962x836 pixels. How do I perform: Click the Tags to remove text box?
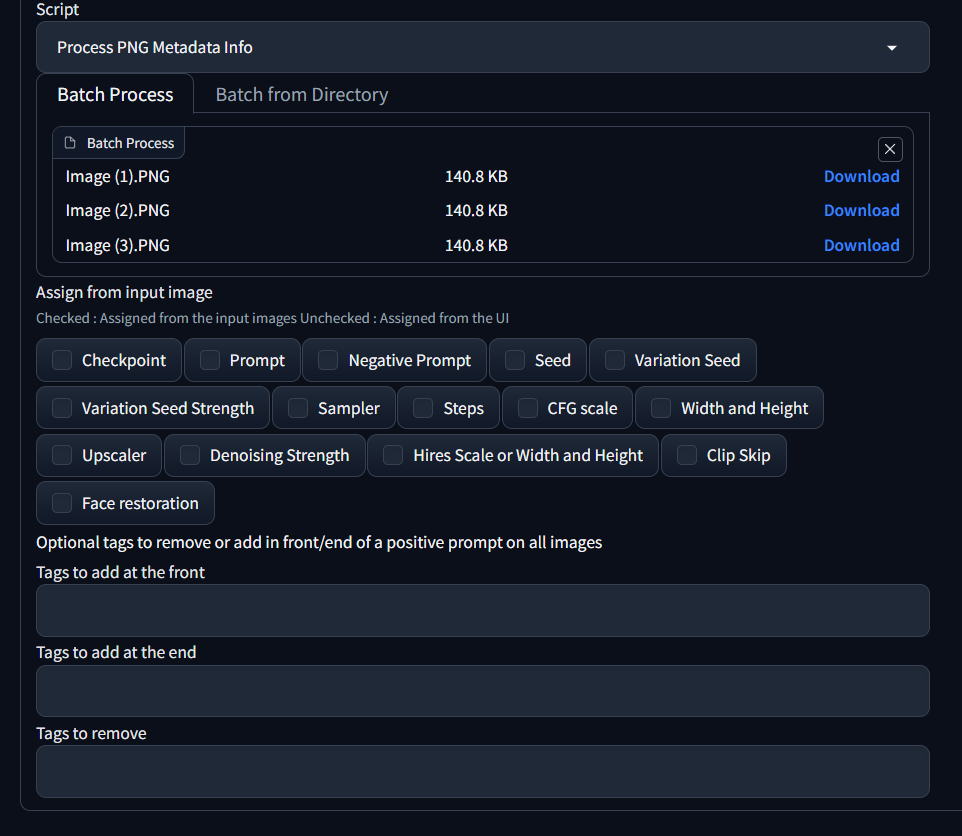(x=482, y=771)
